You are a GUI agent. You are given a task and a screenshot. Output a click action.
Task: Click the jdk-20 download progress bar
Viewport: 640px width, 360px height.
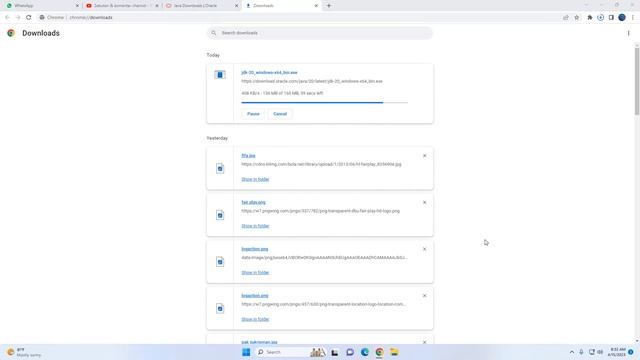[x=324, y=102]
